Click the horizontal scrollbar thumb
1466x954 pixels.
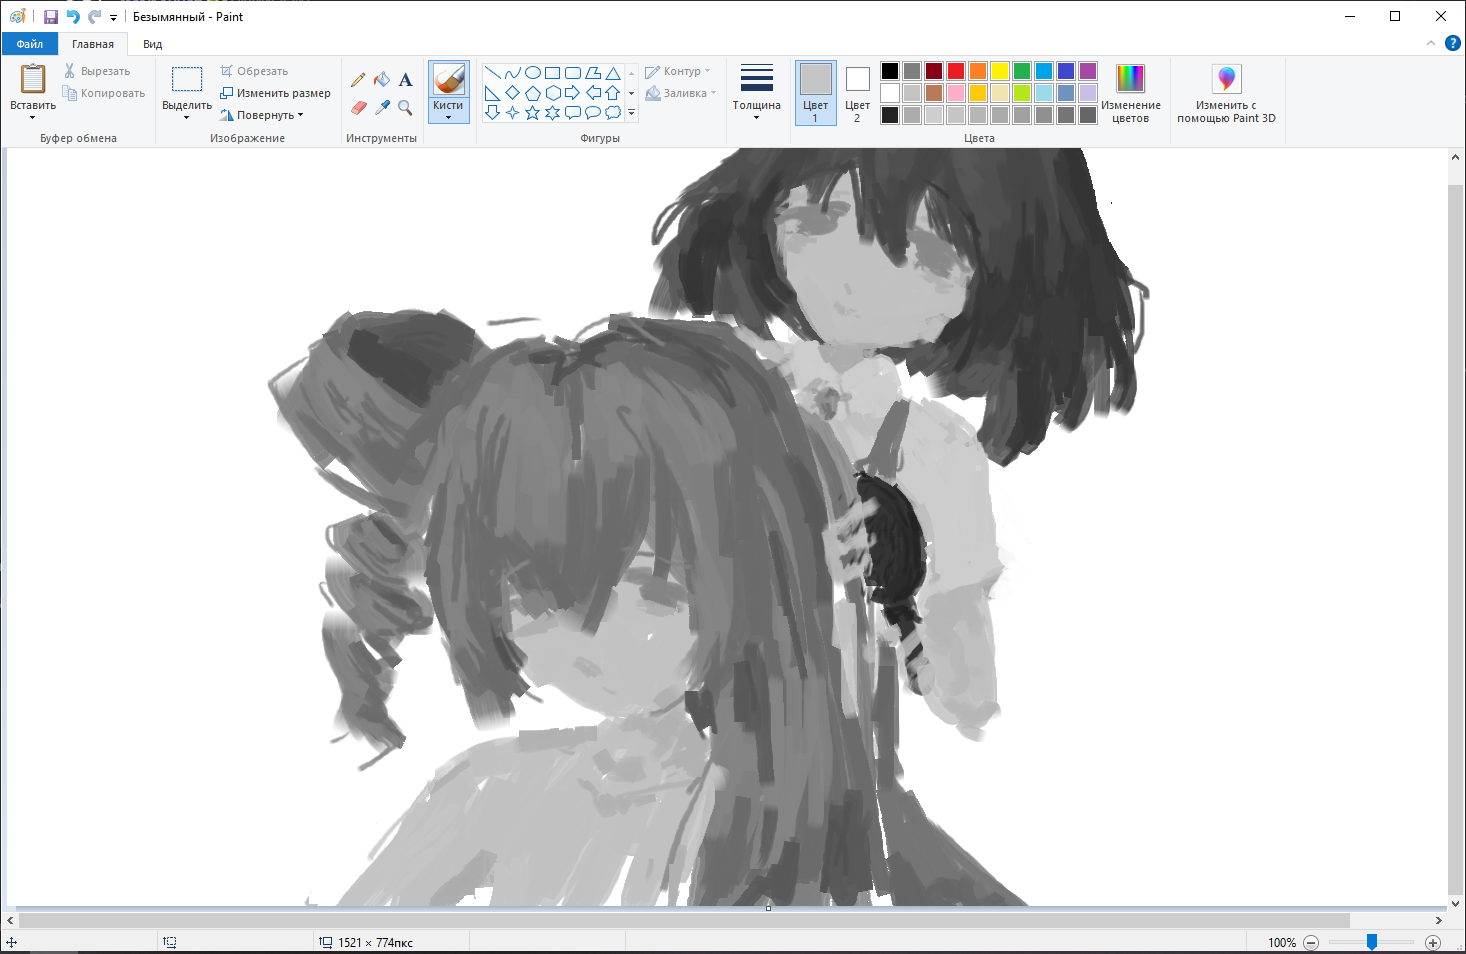(x=684, y=920)
